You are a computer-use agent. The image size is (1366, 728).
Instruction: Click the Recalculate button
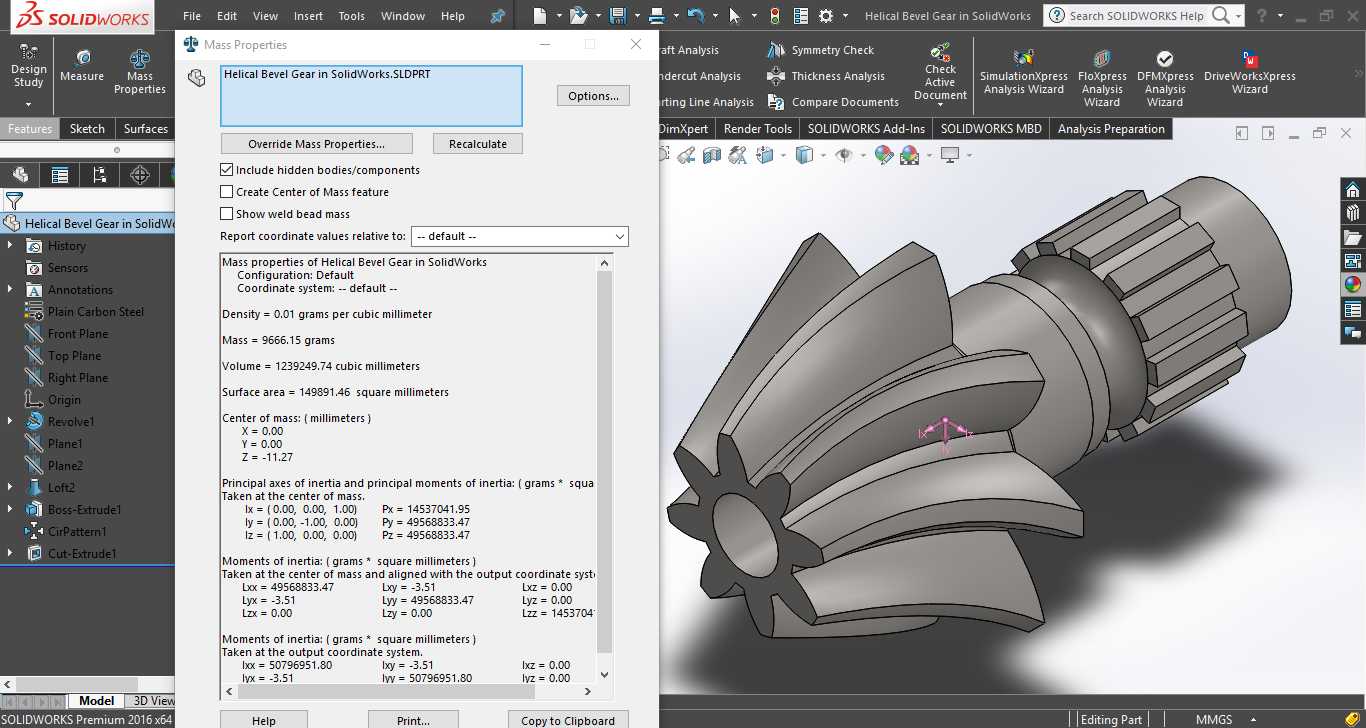pyautogui.click(x=478, y=144)
